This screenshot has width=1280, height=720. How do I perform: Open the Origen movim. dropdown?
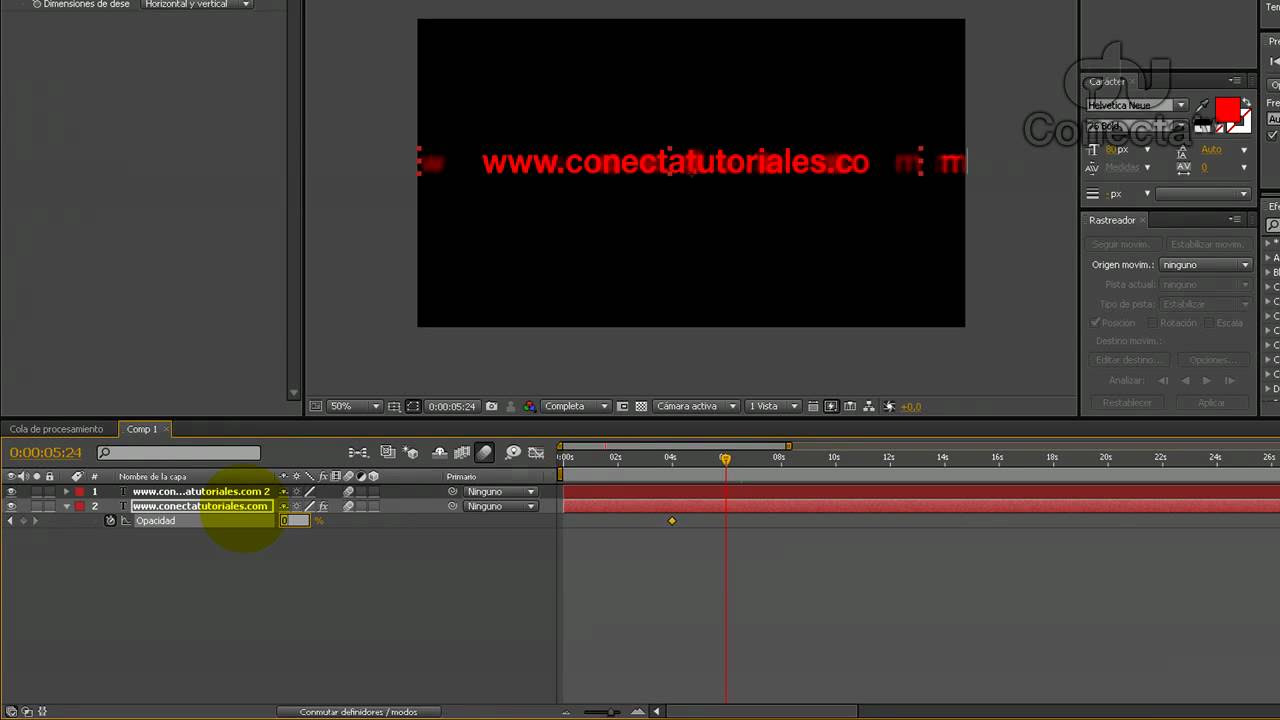[x=1205, y=265]
